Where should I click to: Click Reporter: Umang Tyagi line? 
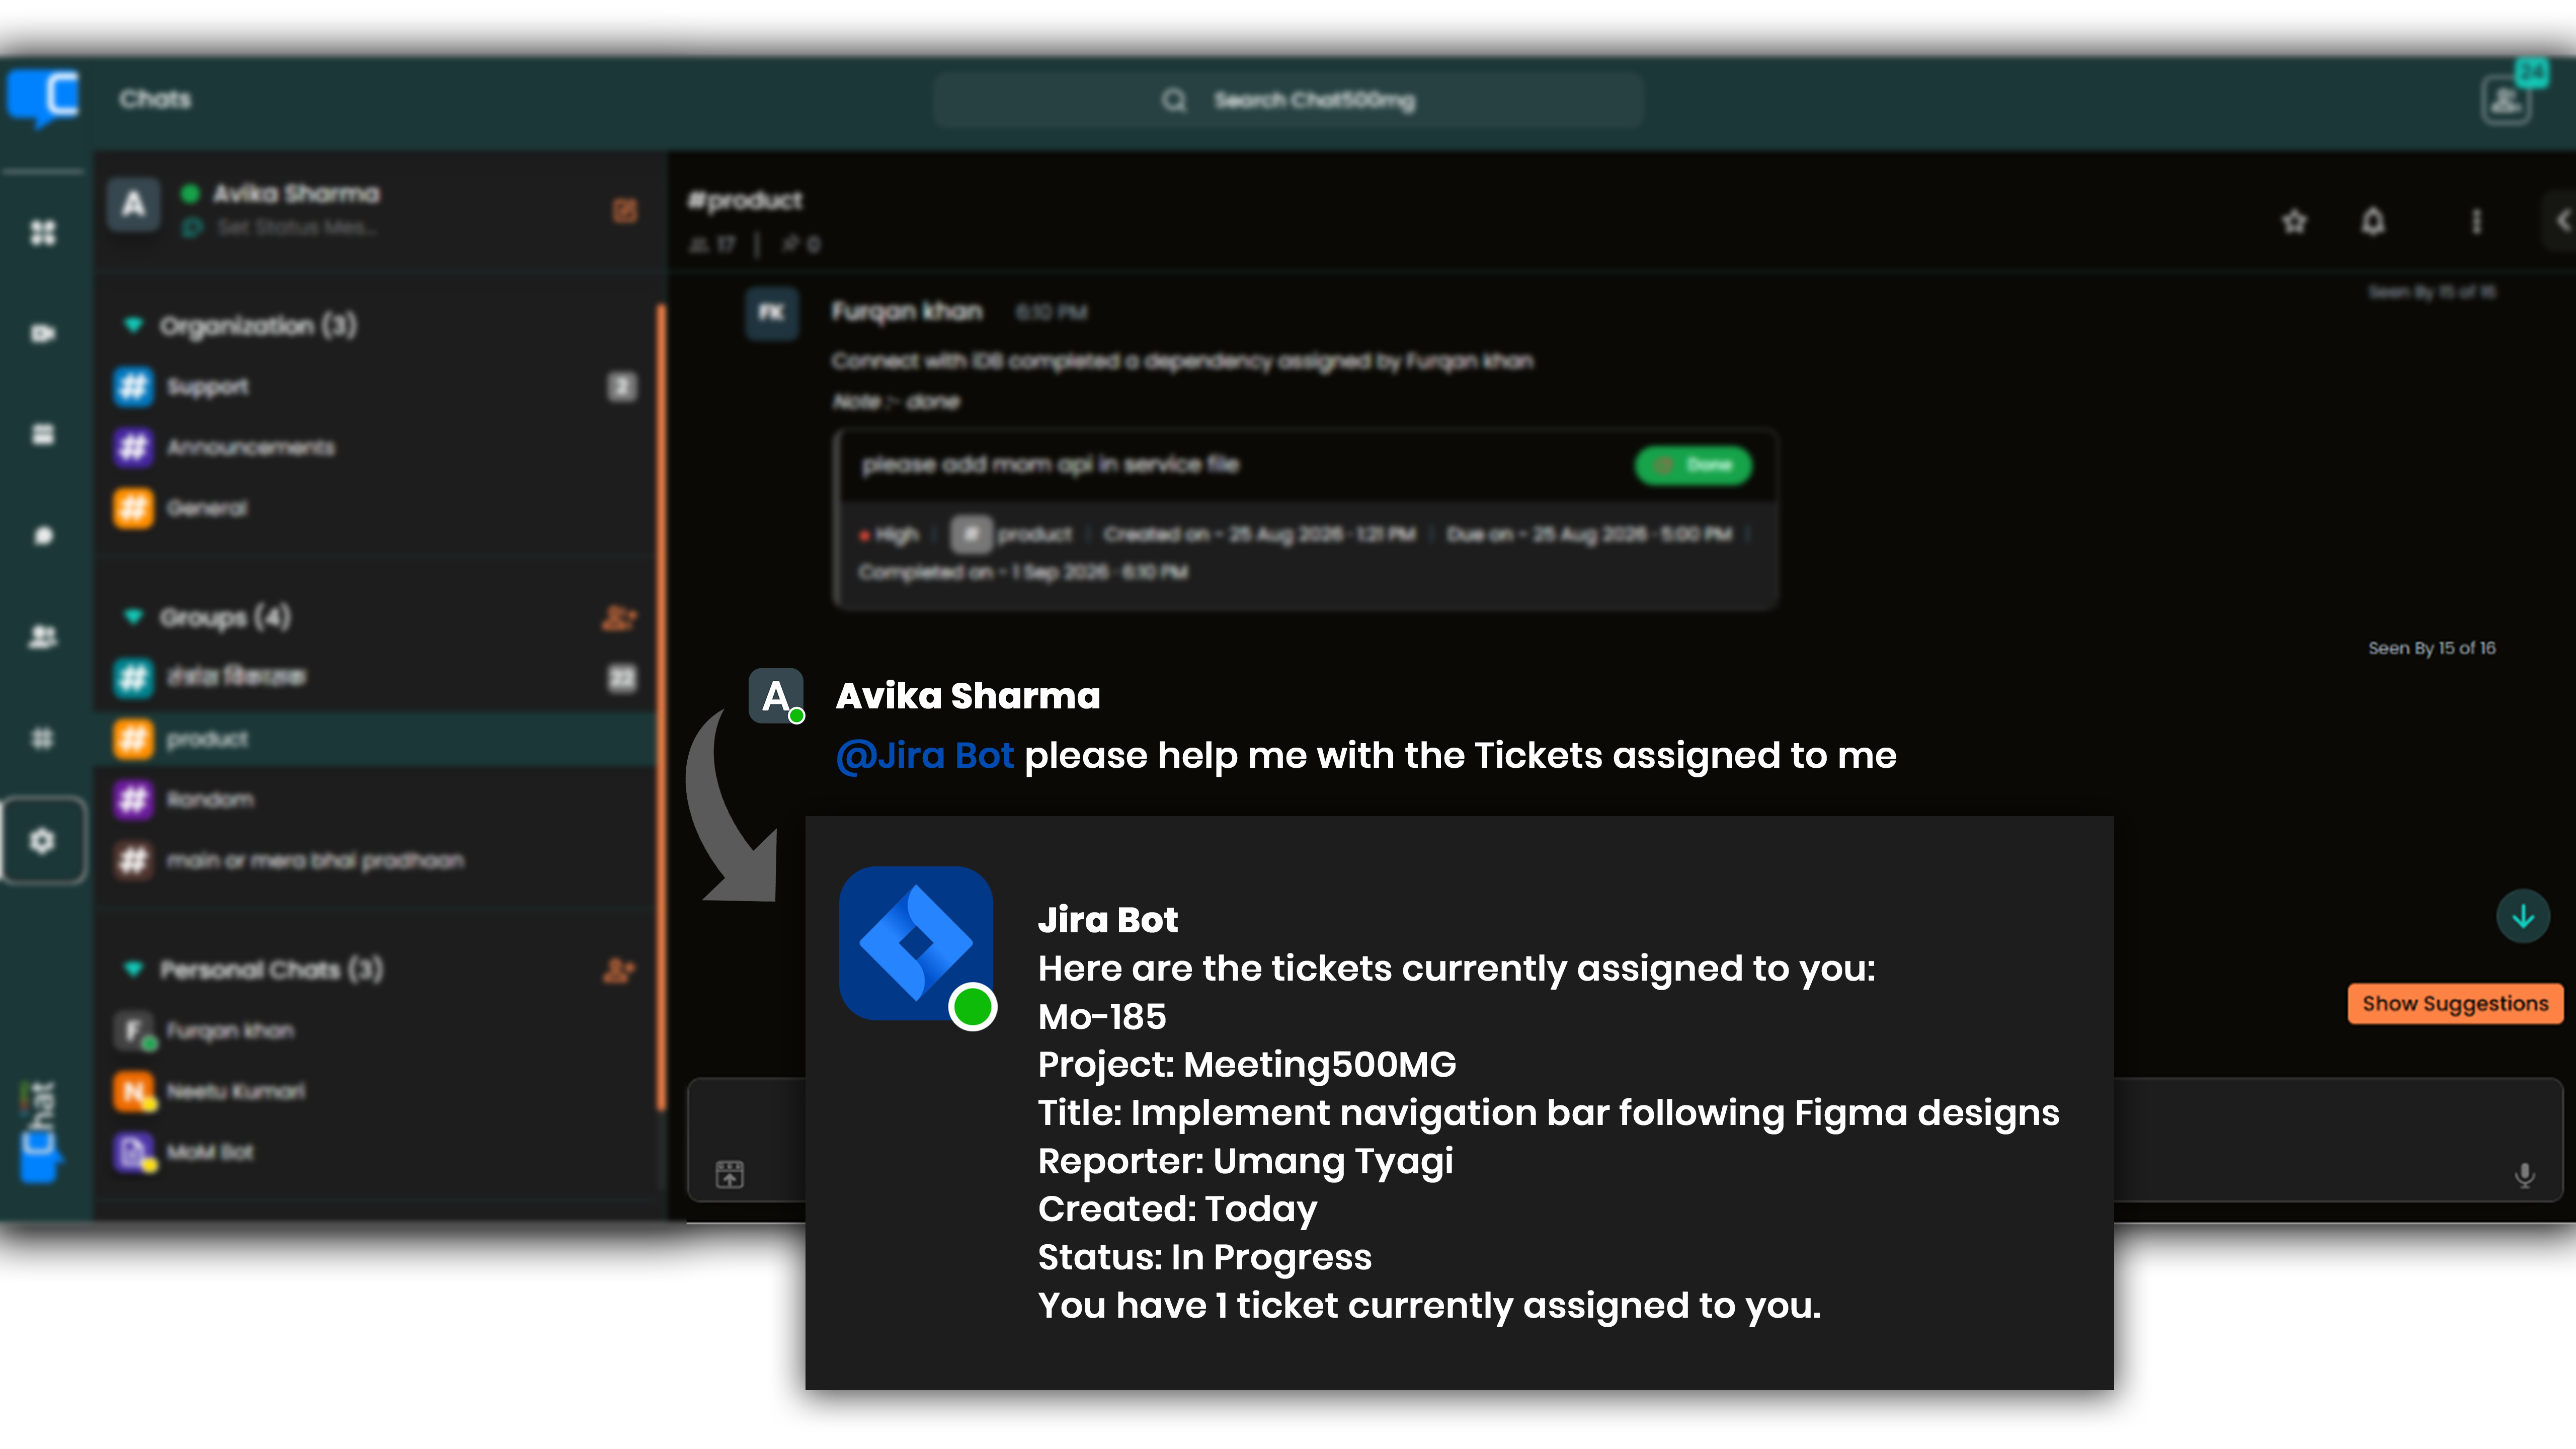click(x=1245, y=1161)
